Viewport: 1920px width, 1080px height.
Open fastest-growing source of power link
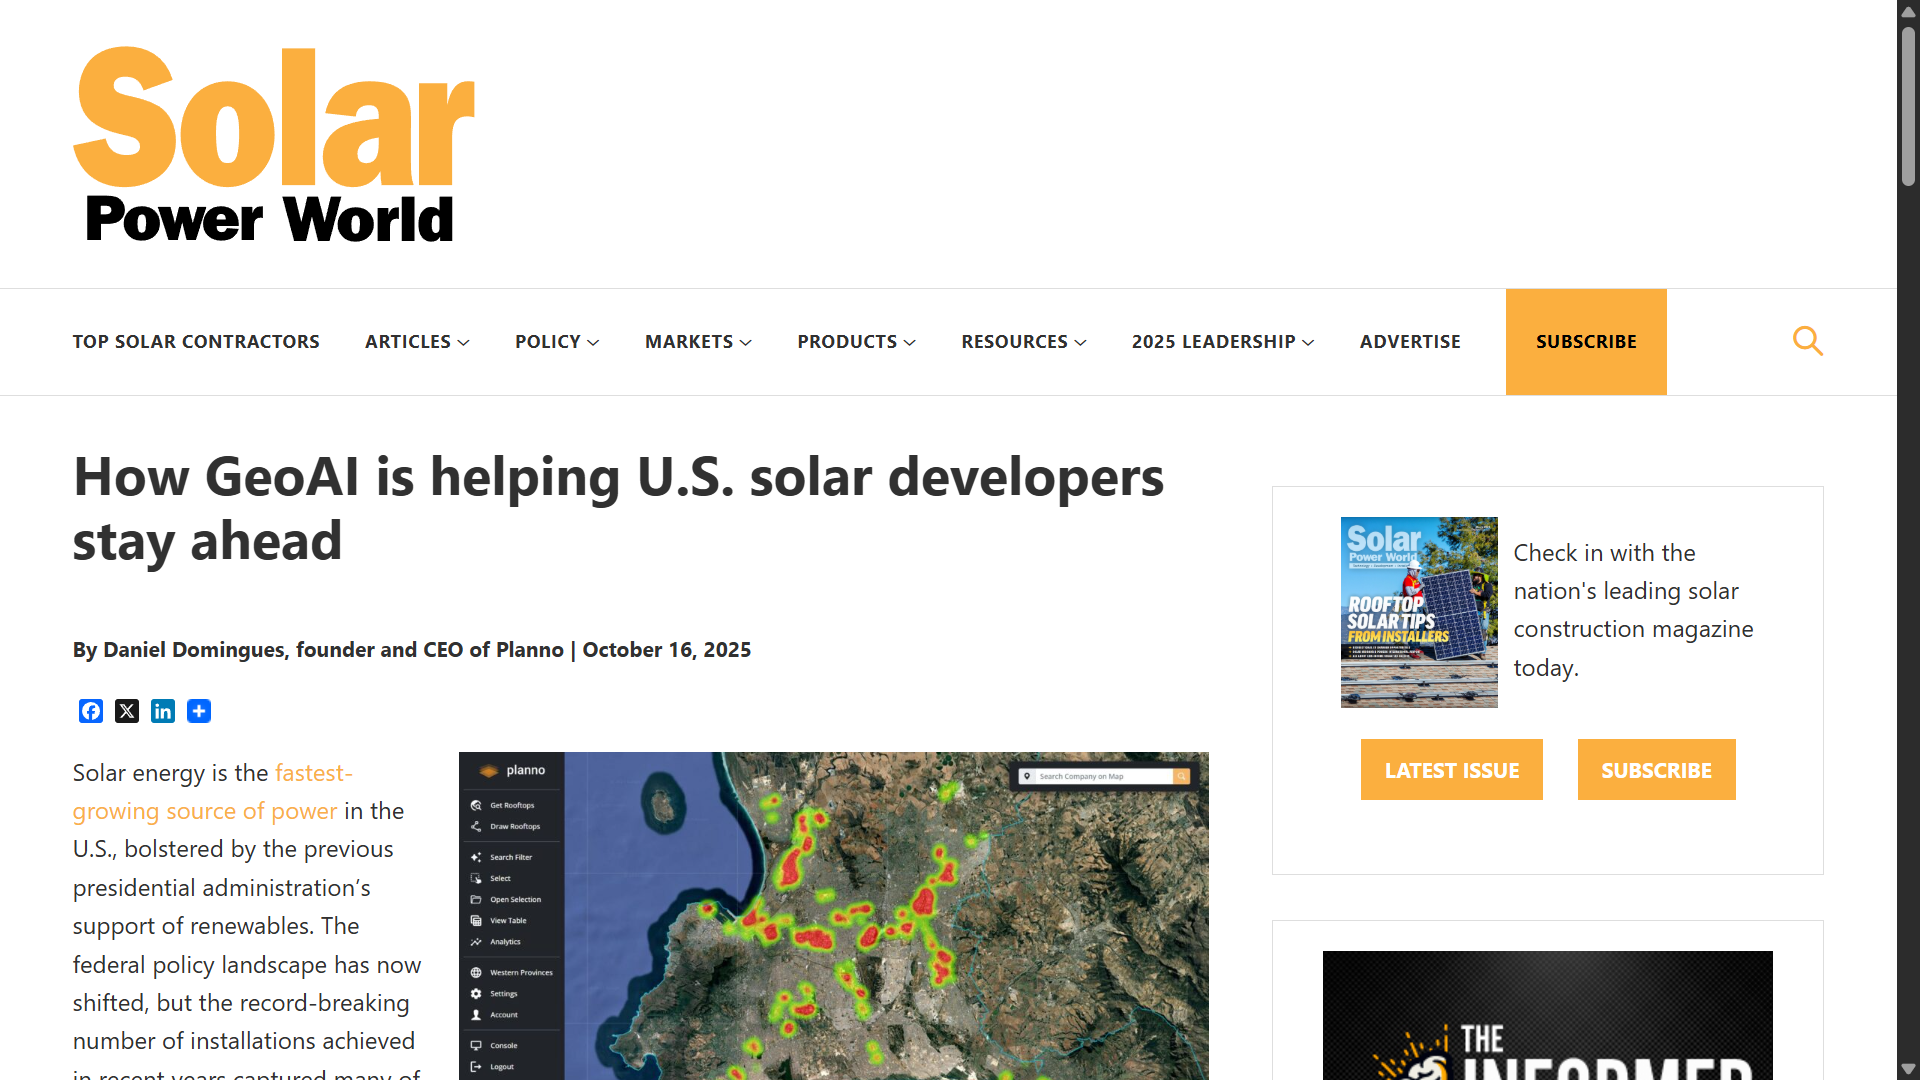(205, 811)
